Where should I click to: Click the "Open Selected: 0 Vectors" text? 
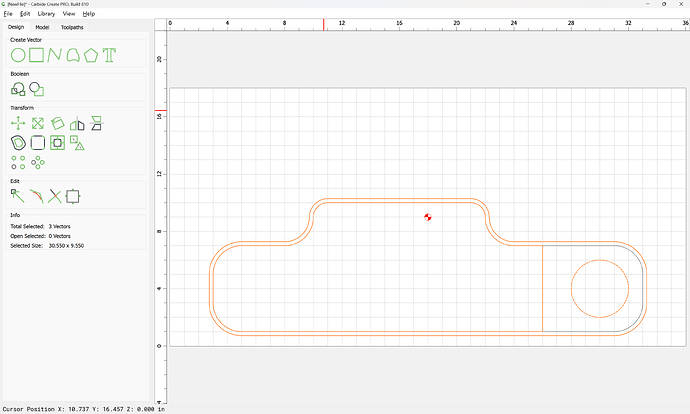click(x=40, y=236)
